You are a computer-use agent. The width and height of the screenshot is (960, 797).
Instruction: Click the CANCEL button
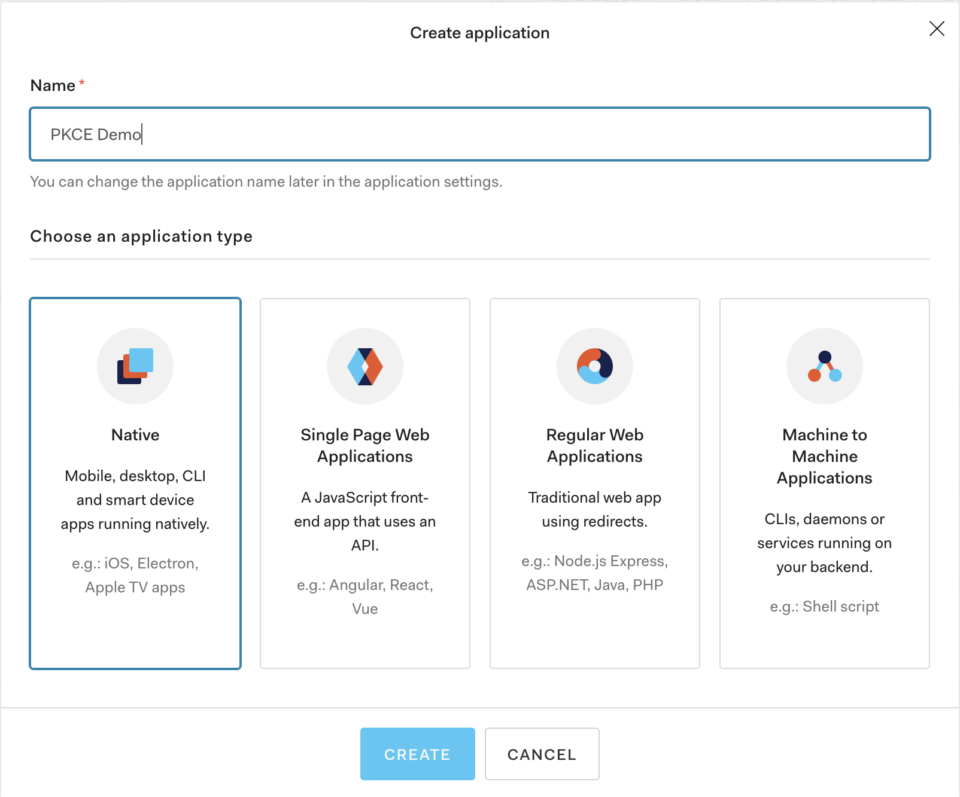tap(541, 754)
